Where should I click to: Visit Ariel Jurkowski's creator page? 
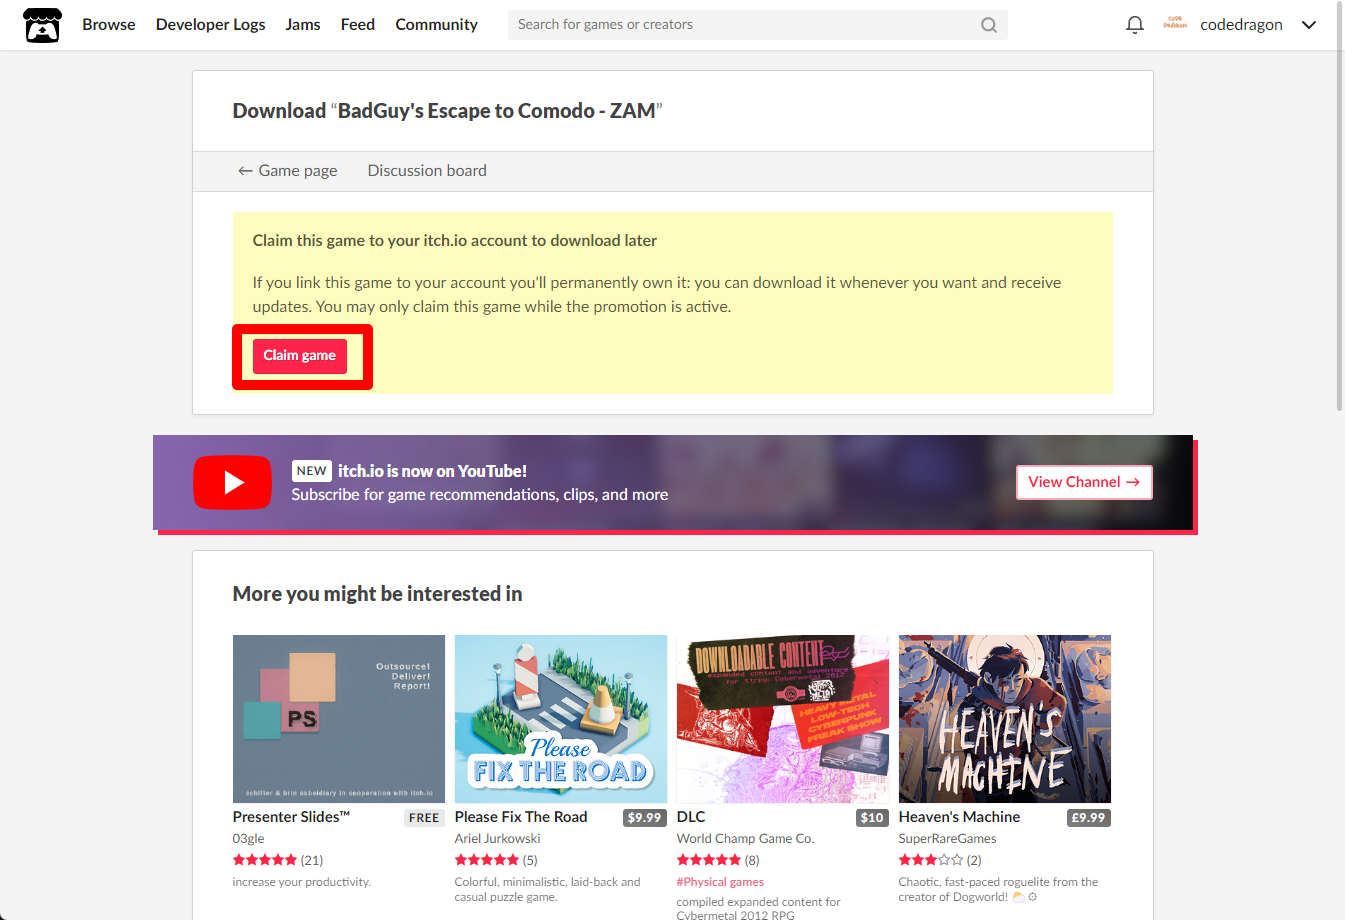pos(497,839)
